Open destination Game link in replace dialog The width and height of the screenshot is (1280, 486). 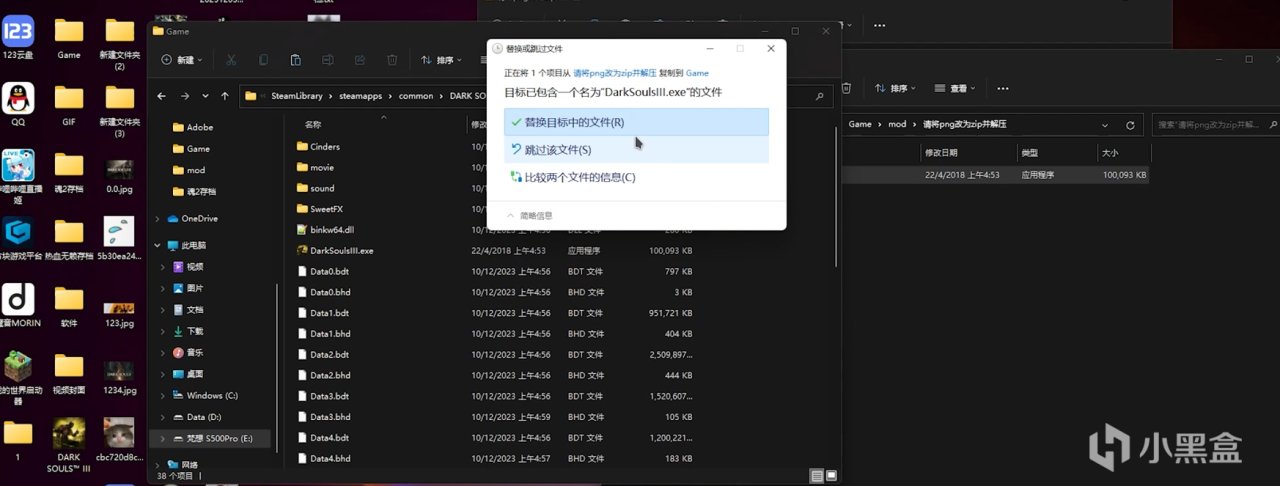pos(697,73)
